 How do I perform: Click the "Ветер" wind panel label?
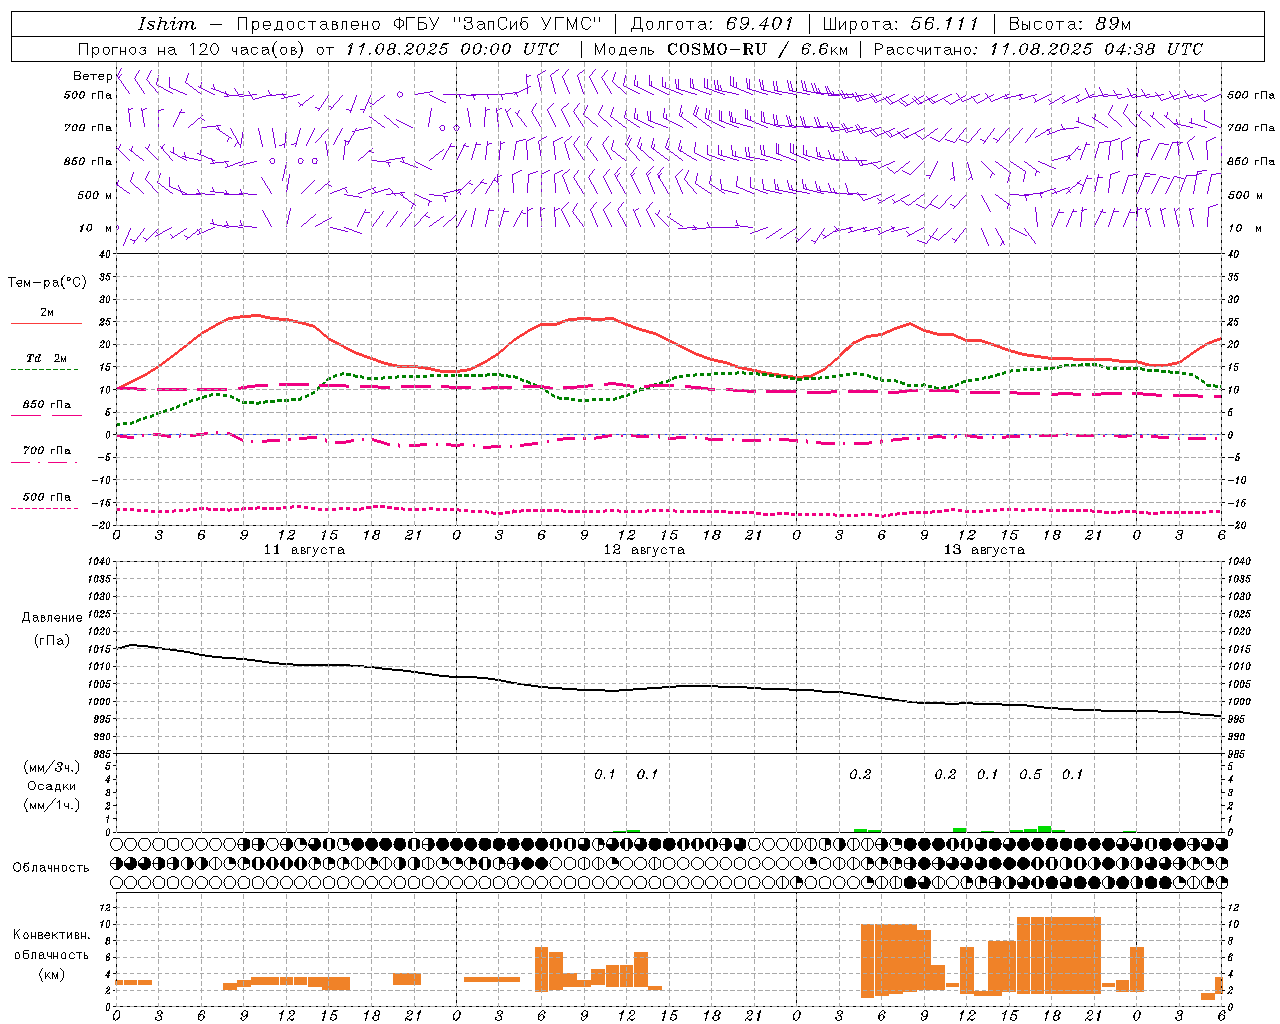(92, 76)
